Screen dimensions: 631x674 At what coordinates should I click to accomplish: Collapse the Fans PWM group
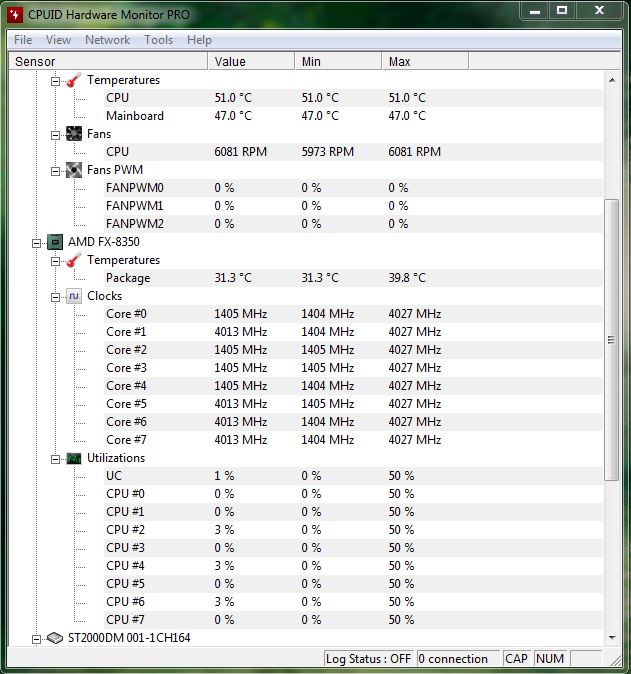pyautogui.click(x=55, y=172)
